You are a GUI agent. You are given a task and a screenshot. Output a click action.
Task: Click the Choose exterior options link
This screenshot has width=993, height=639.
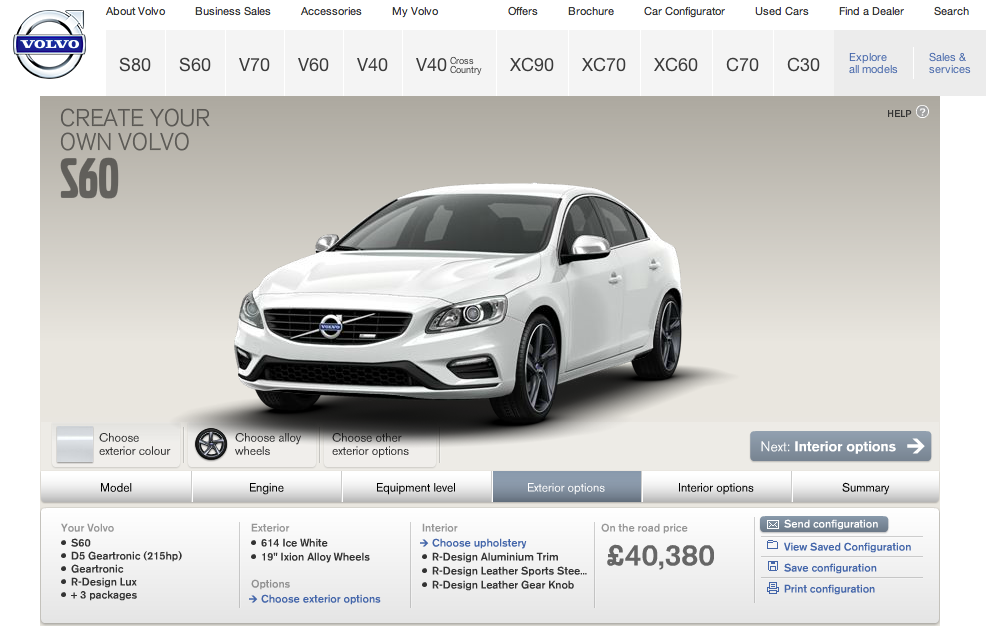[x=320, y=599]
